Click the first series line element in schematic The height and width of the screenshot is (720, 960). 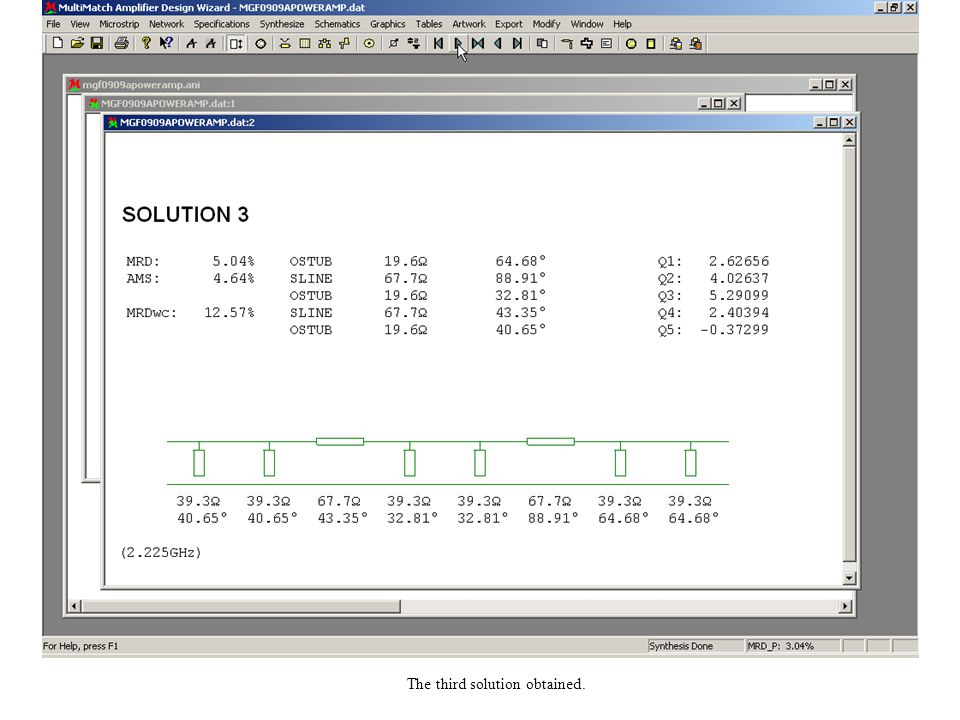tap(340, 441)
